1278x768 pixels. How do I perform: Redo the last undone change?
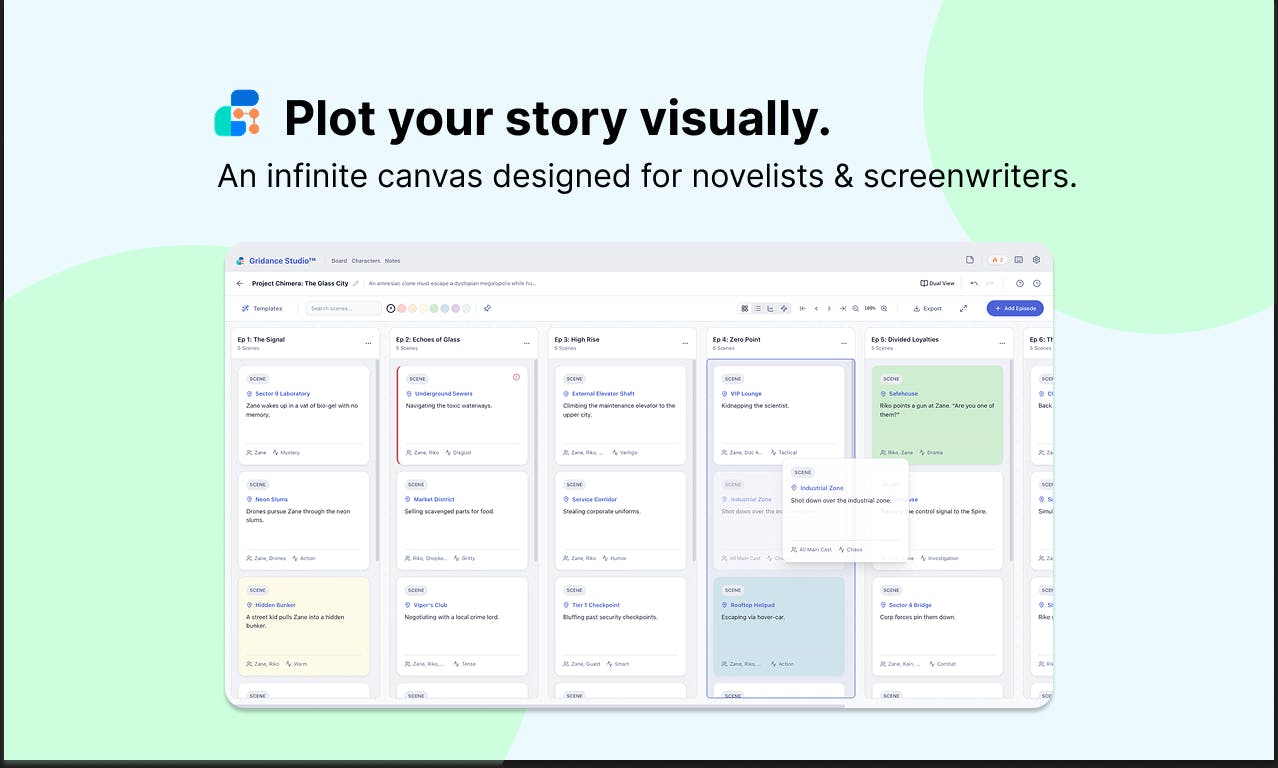click(x=990, y=283)
